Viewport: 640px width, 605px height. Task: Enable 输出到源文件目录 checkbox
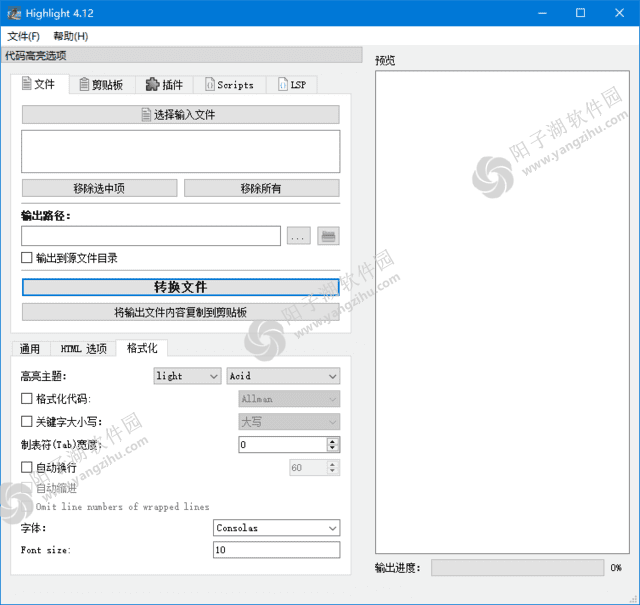coord(27,258)
